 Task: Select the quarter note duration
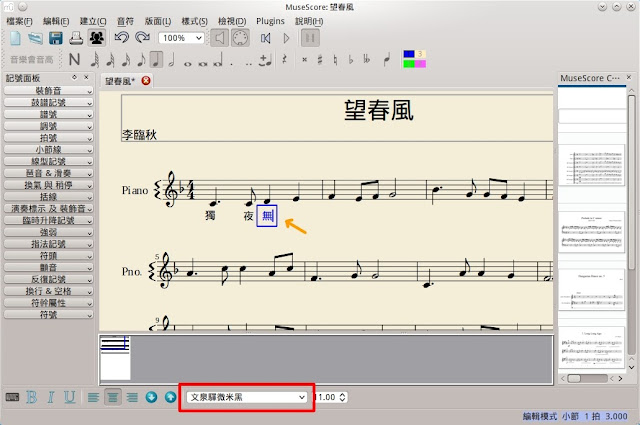[156, 60]
